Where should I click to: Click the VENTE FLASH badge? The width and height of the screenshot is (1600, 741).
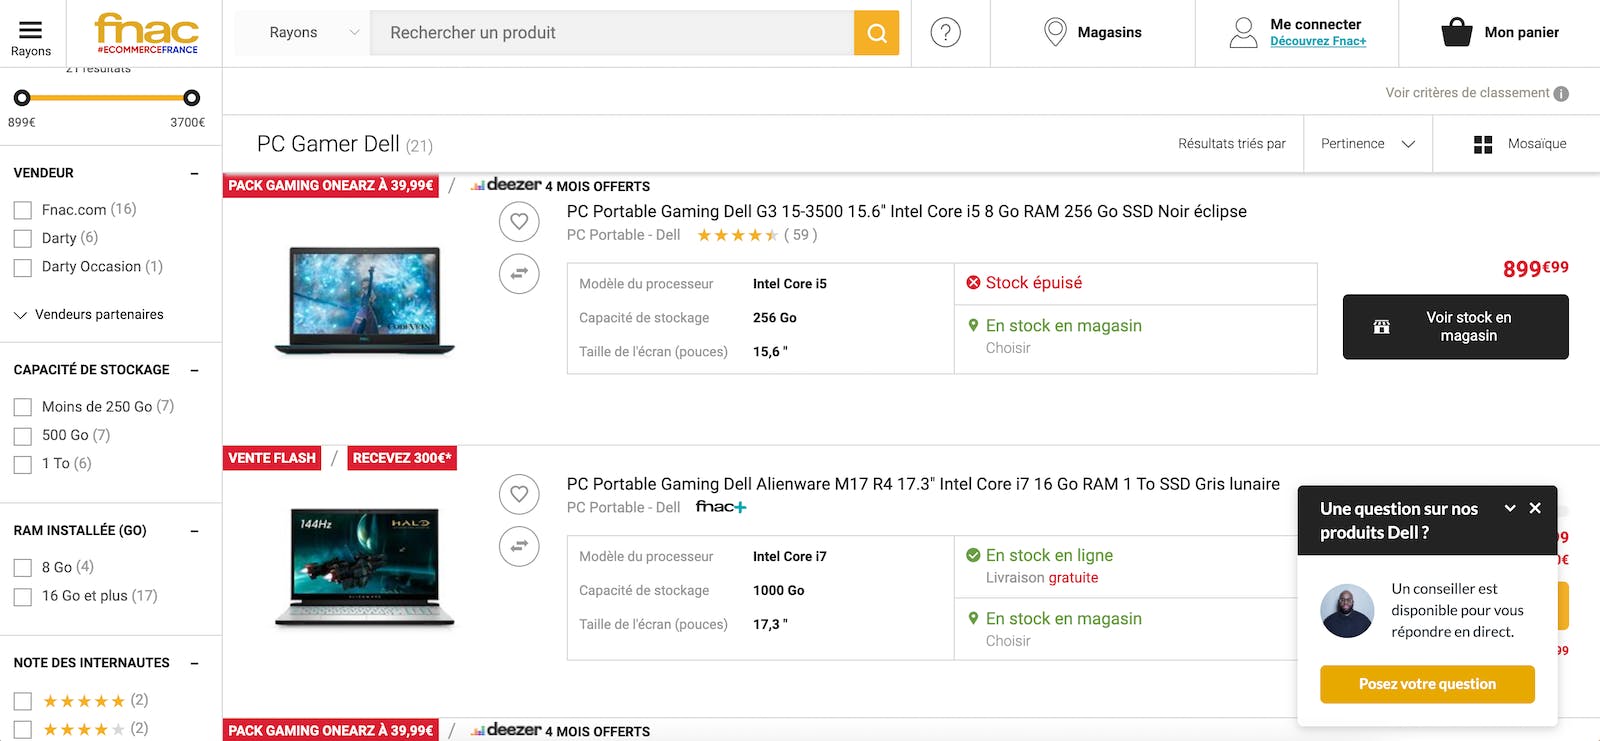pos(272,458)
